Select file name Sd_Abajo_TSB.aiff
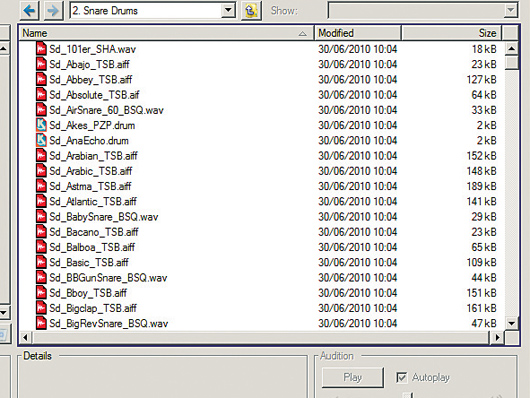530x398 pixels. 89,65
